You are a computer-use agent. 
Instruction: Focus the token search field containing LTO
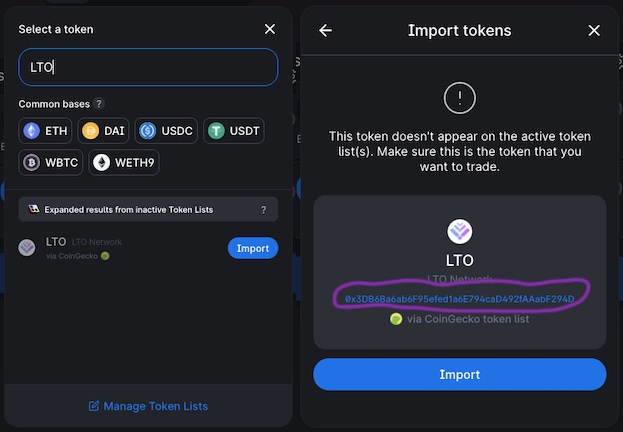tap(148, 67)
